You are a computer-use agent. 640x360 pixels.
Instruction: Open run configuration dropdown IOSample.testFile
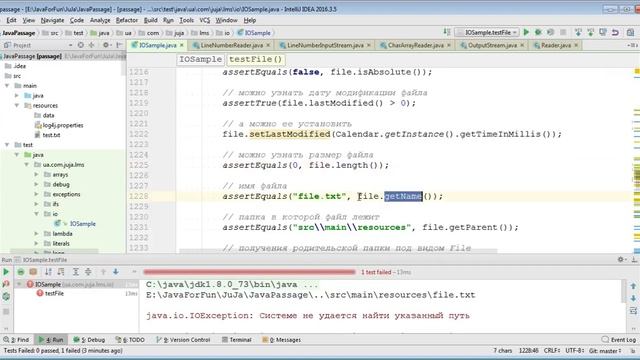(x=487, y=32)
